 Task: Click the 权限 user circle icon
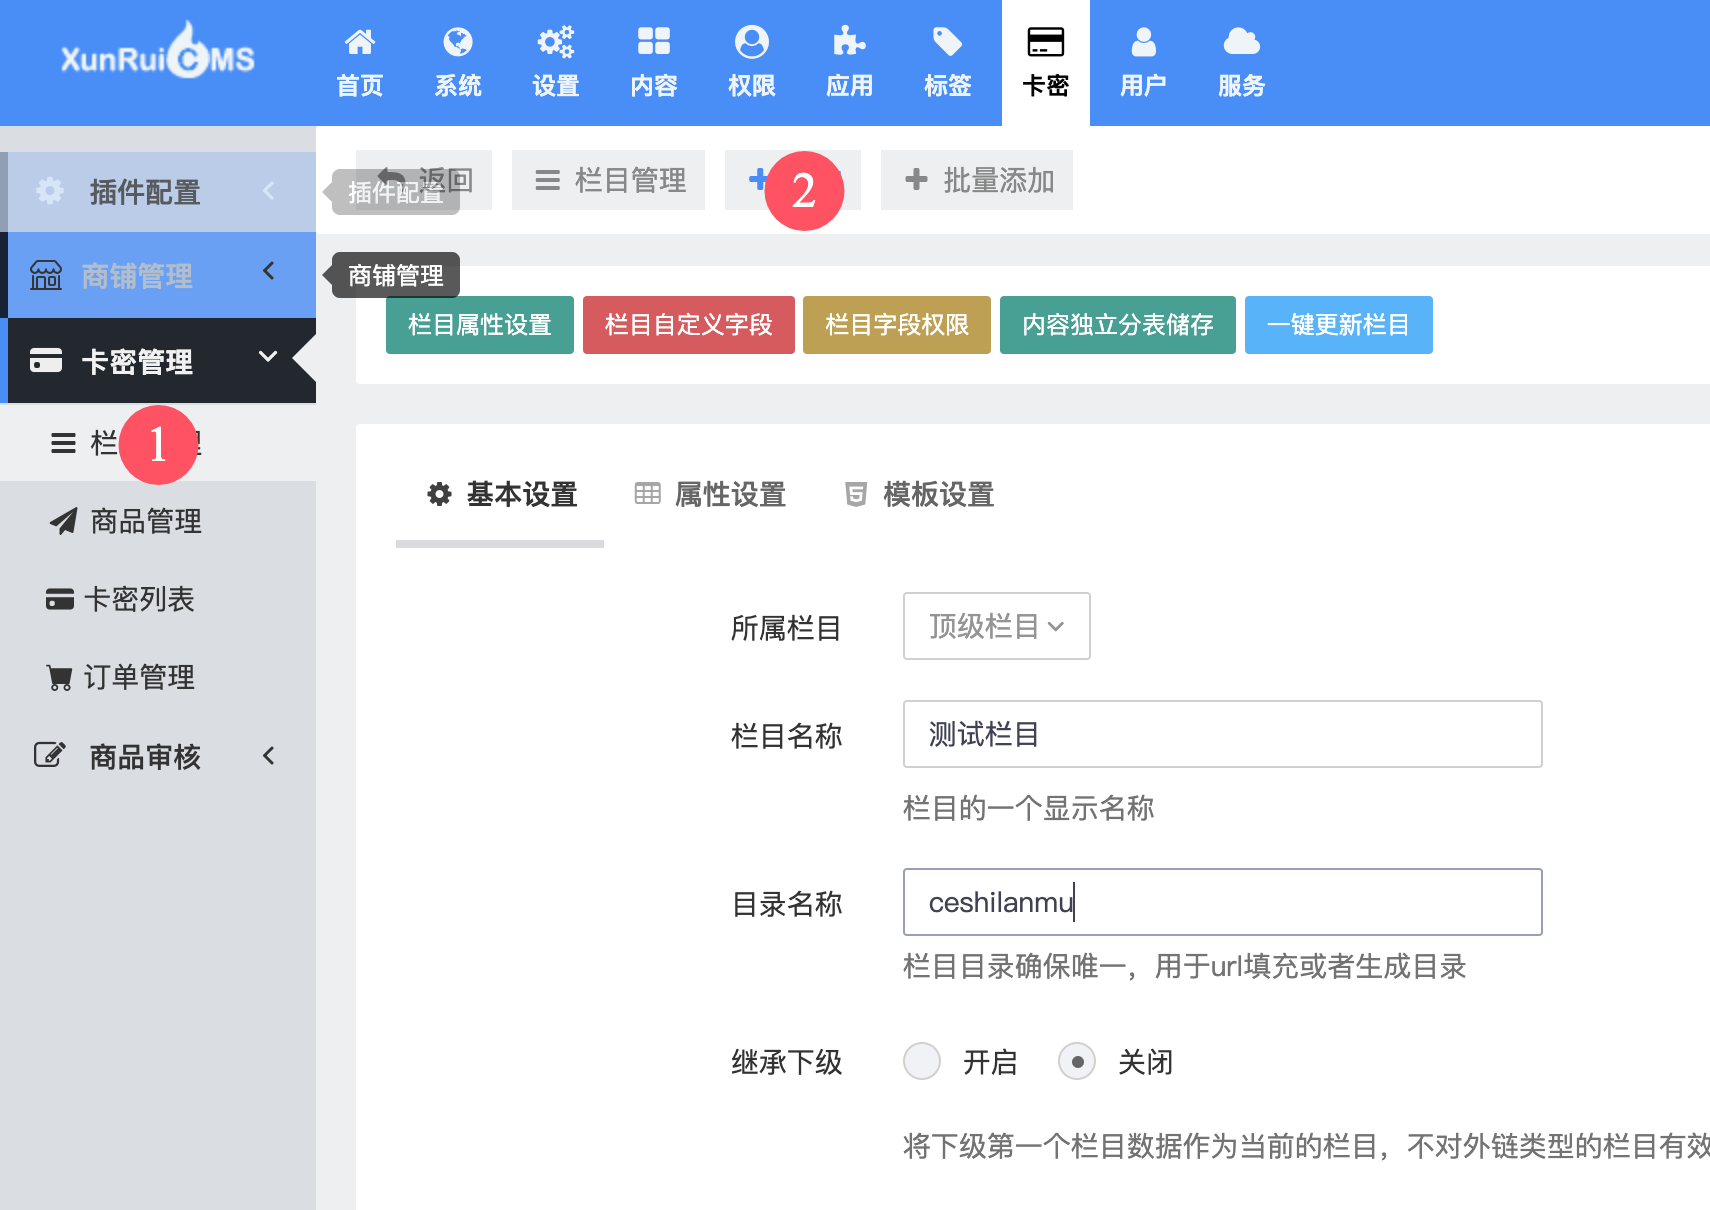[x=751, y=42]
